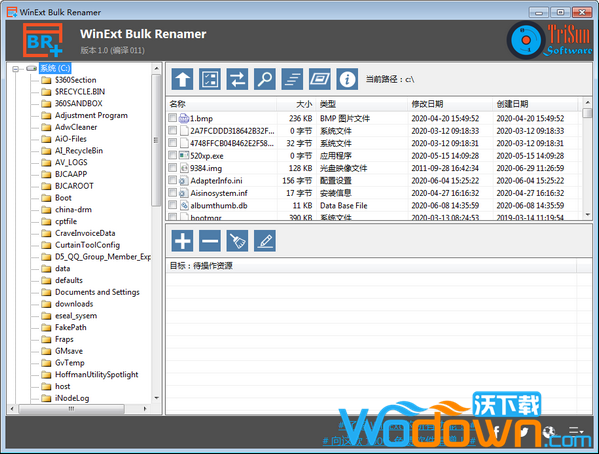Check the 9384.img checkbox
This screenshot has height=454, width=599.
tap(173, 167)
